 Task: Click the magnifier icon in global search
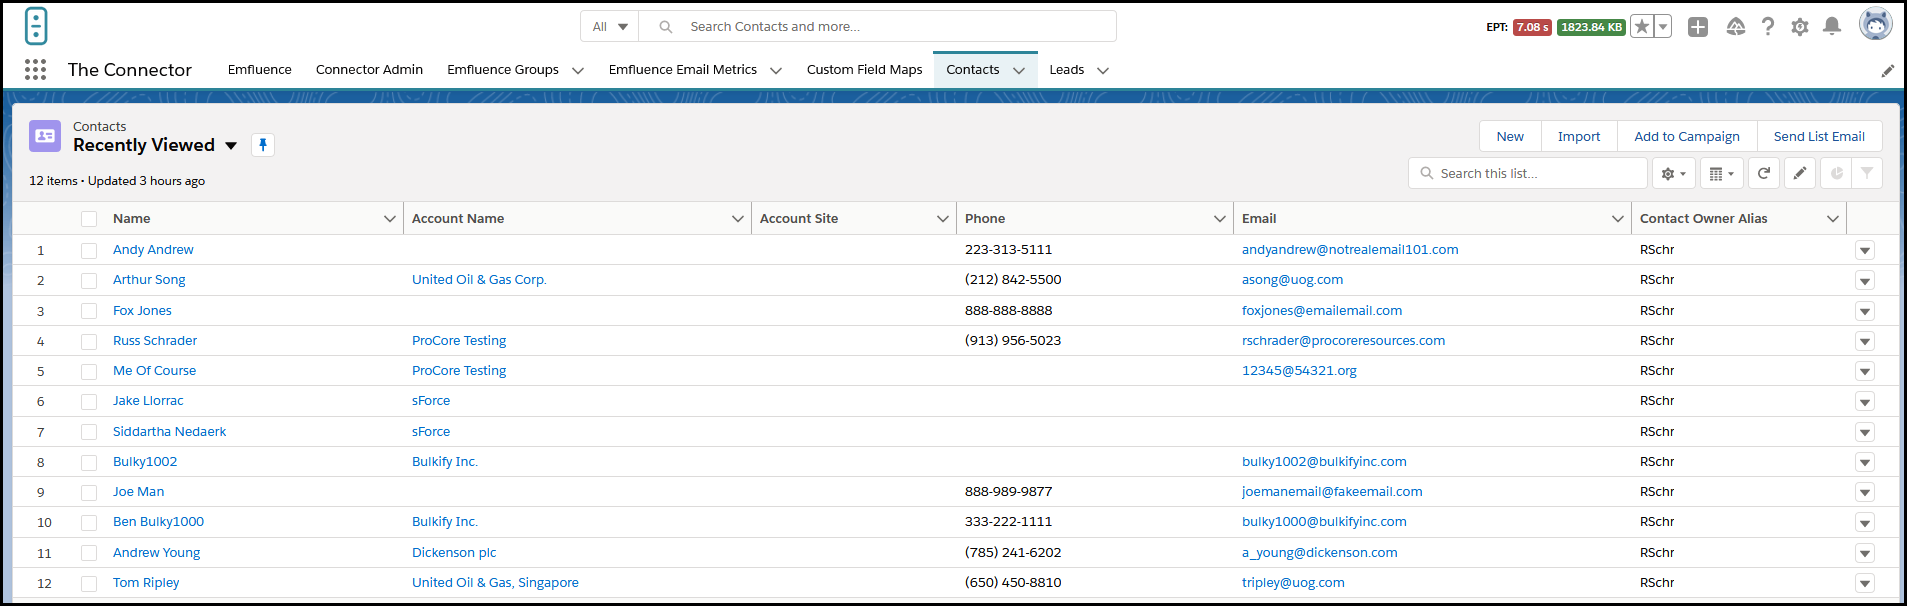pos(666,27)
